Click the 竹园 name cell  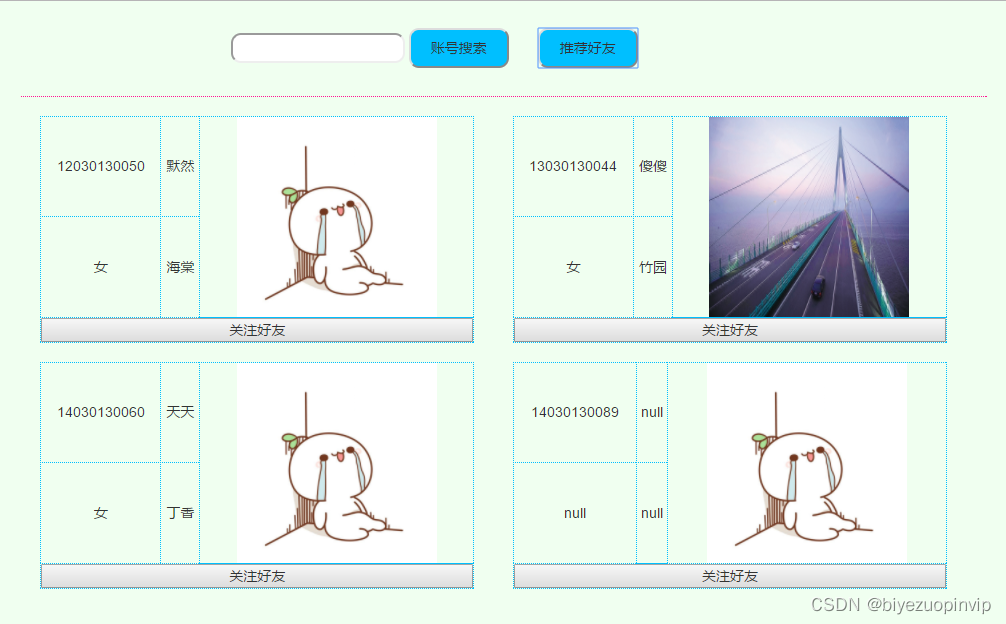pyautogui.click(x=652, y=267)
